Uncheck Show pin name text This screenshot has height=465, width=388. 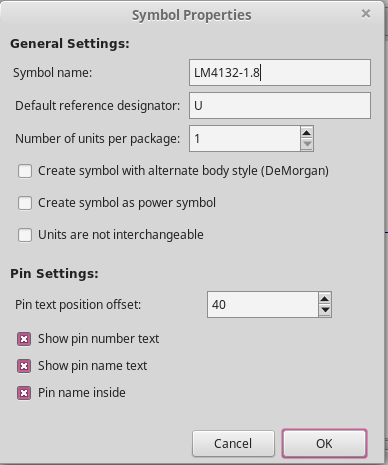pyautogui.click(x=24, y=366)
